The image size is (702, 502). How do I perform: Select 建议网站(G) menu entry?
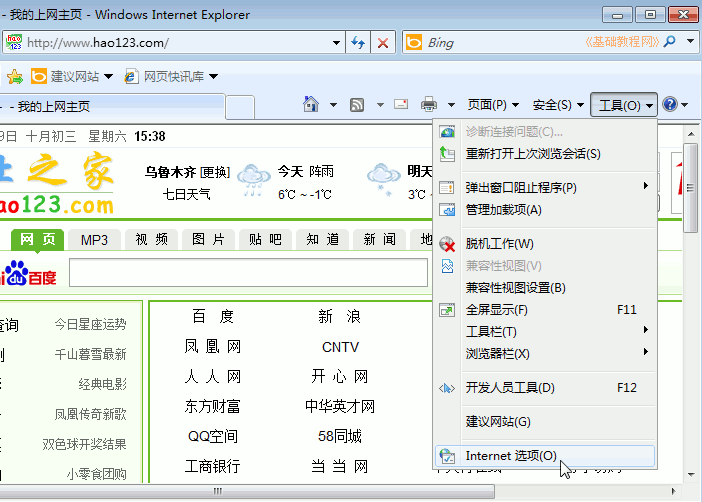click(x=545, y=421)
